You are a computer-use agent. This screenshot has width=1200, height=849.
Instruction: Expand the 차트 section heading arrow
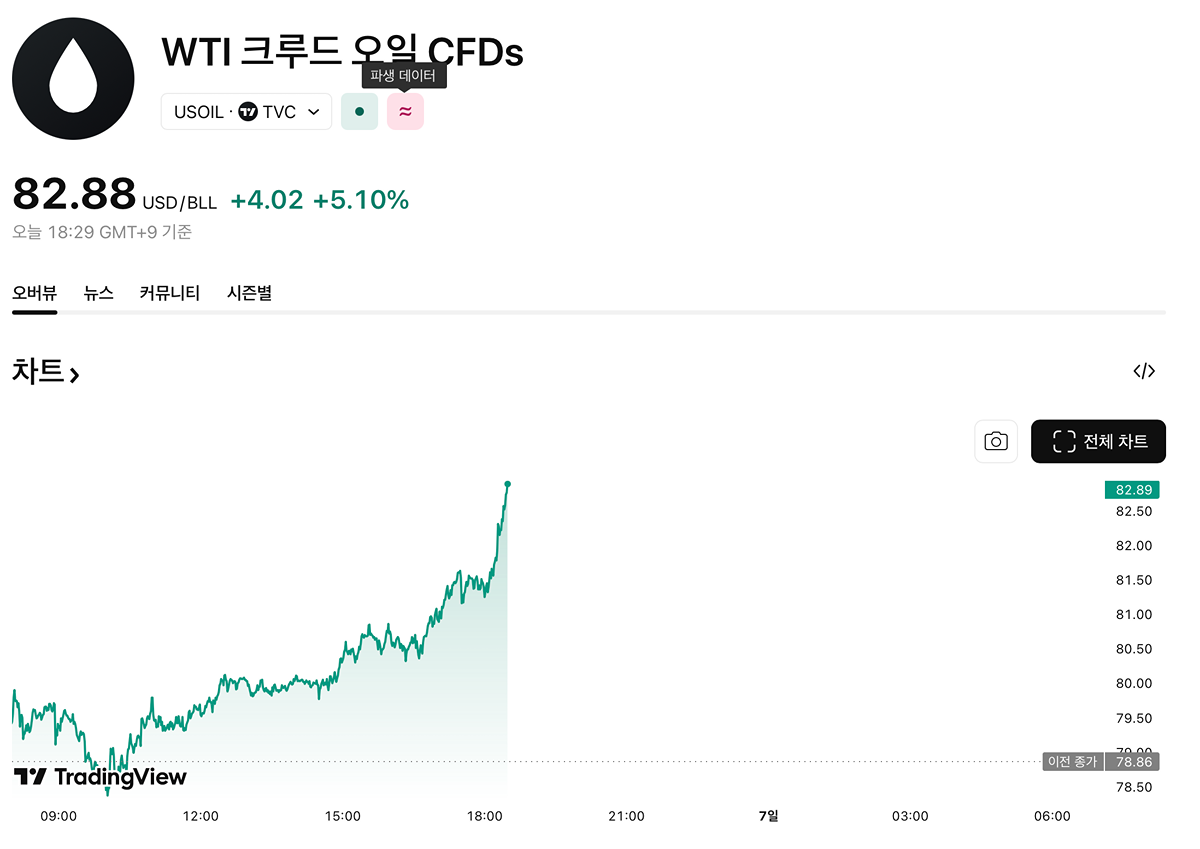tap(74, 375)
